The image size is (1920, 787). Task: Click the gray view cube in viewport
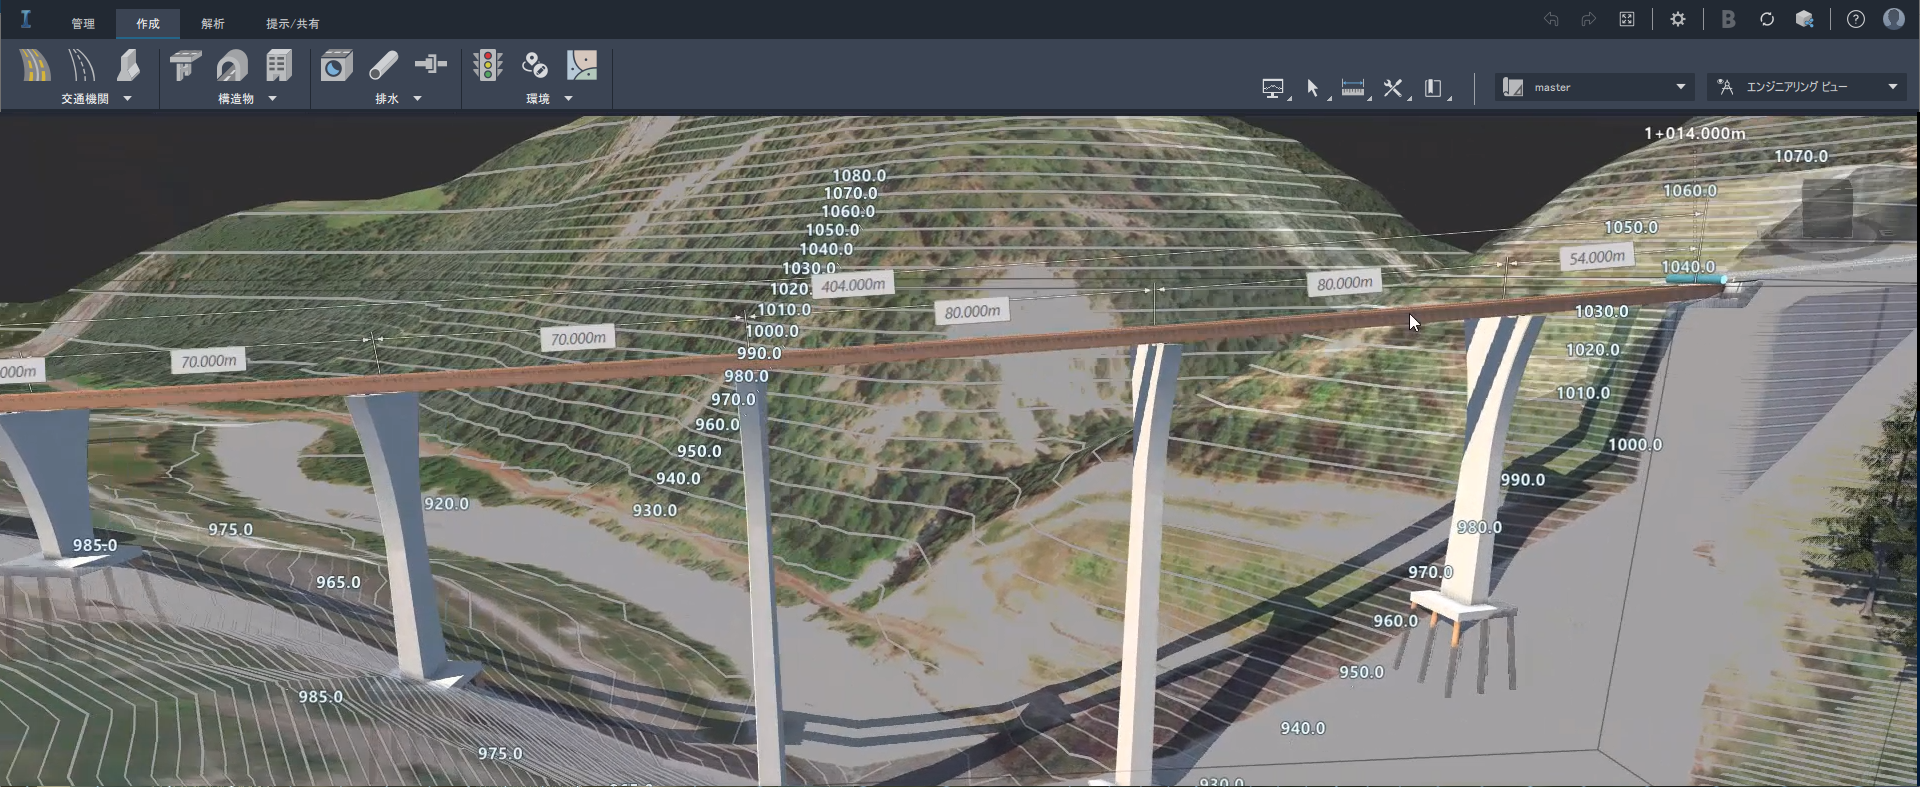(1827, 208)
